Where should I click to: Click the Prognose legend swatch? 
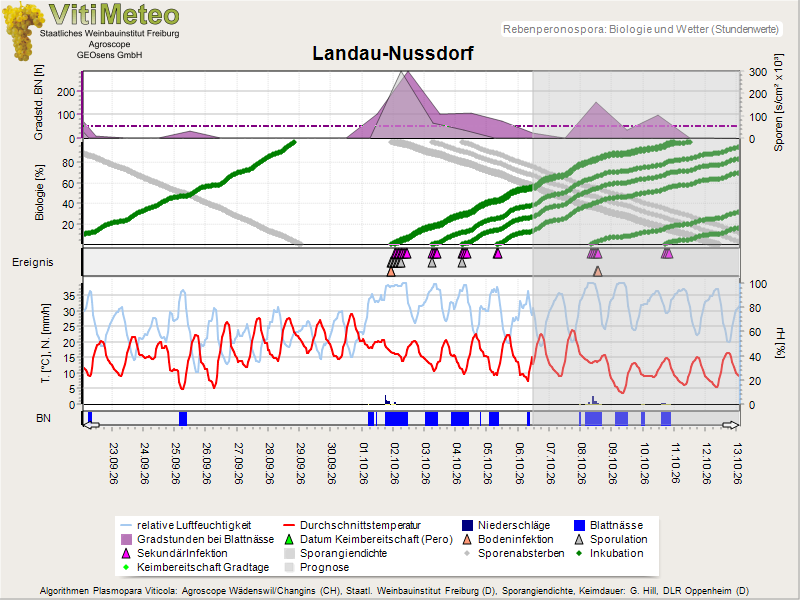289,567
